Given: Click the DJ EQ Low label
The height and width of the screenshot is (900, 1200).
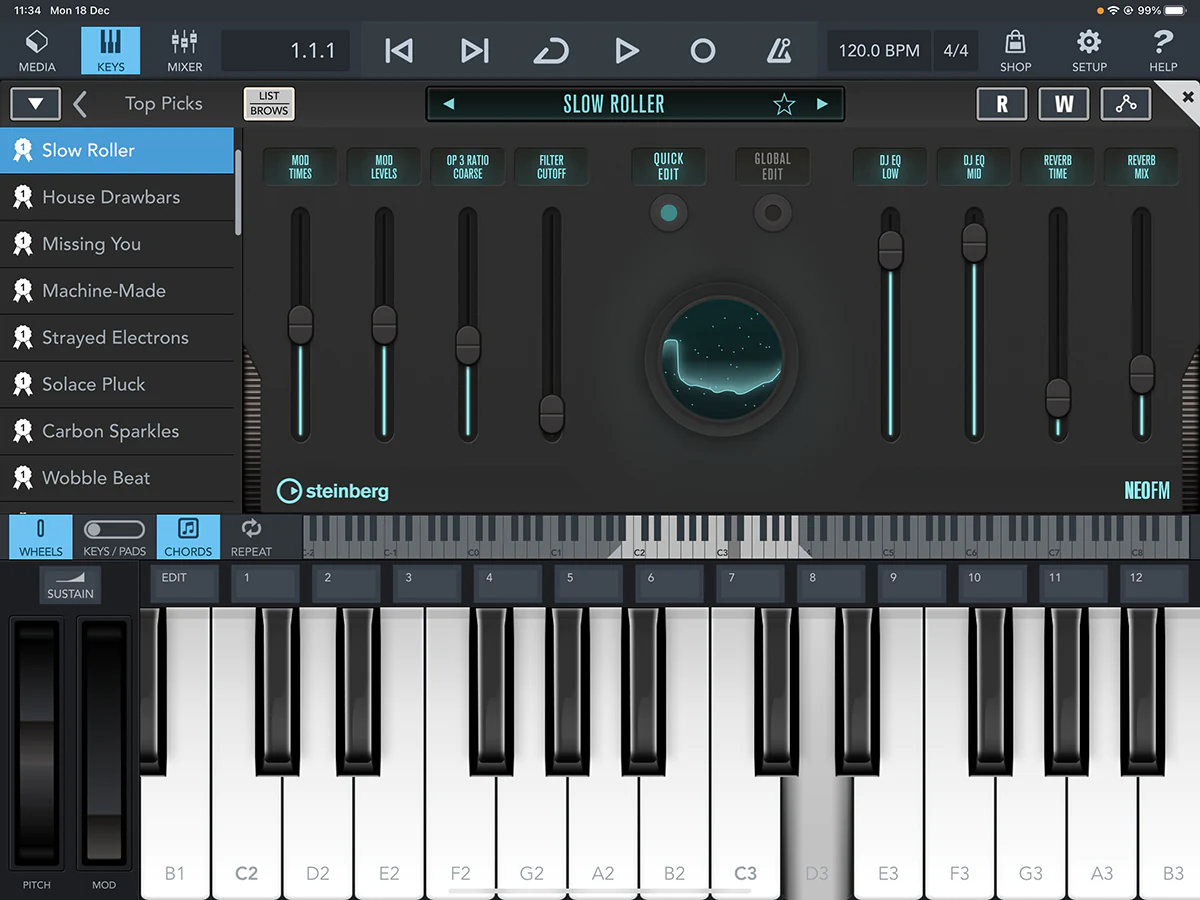Looking at the screenshot, I should tap(890, 167).
